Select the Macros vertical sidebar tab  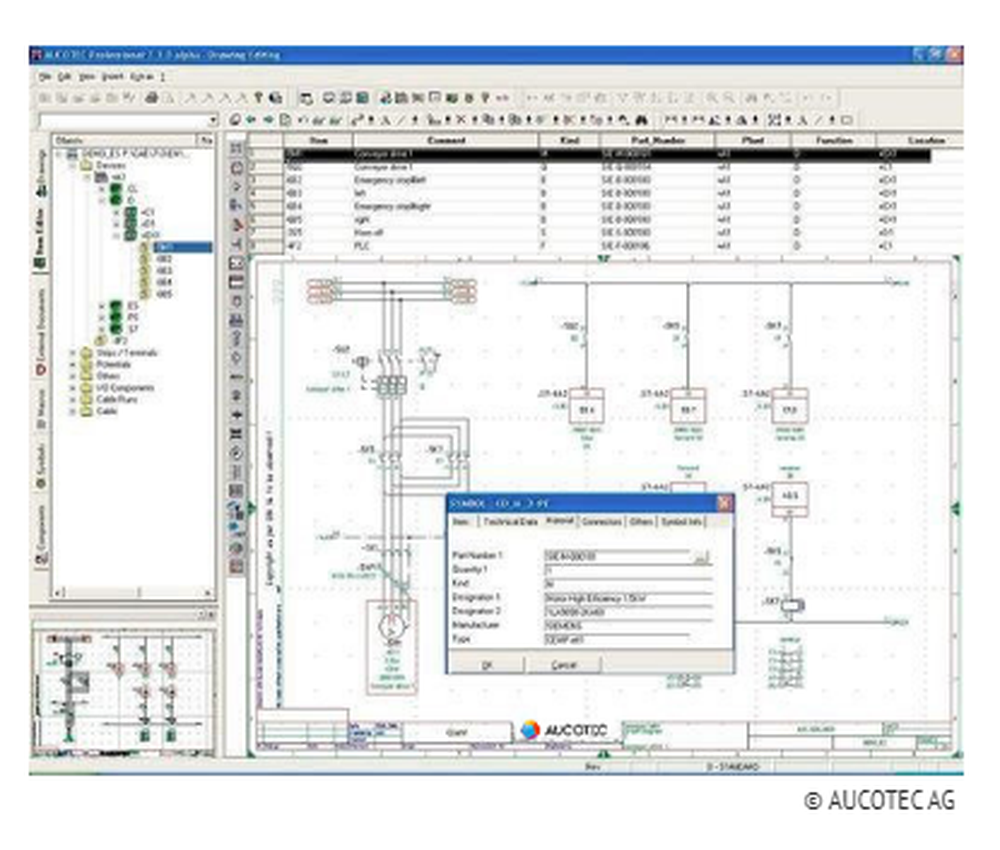[x=41, y=409]
